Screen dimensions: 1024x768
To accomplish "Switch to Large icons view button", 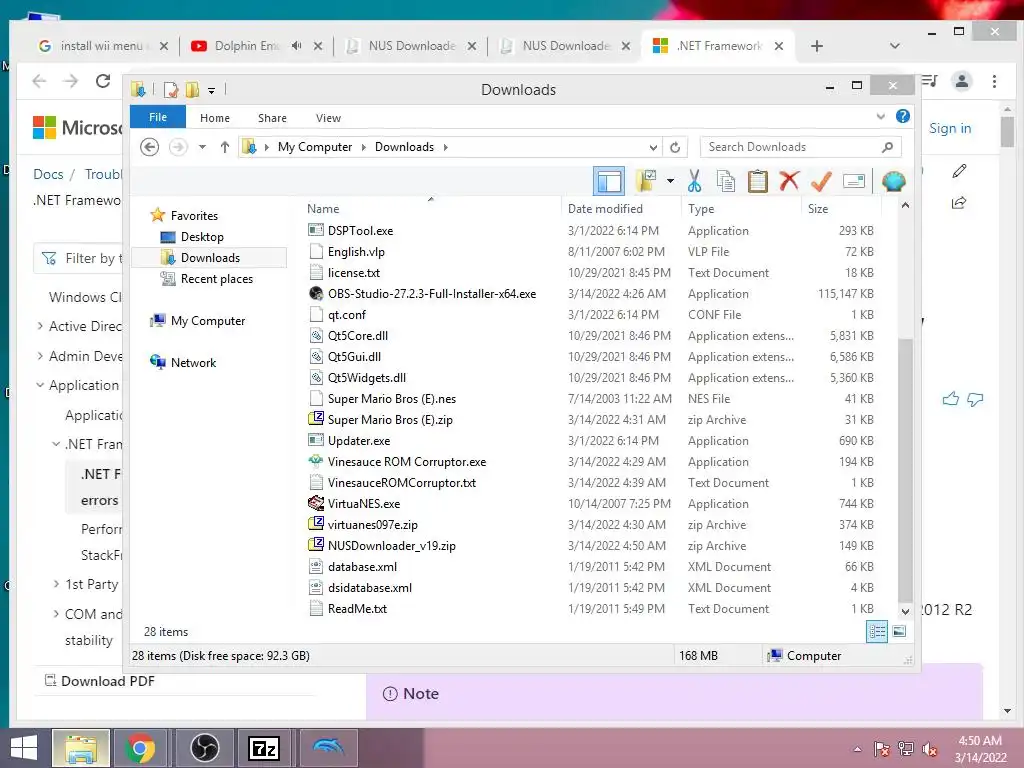I will (899, 631).
